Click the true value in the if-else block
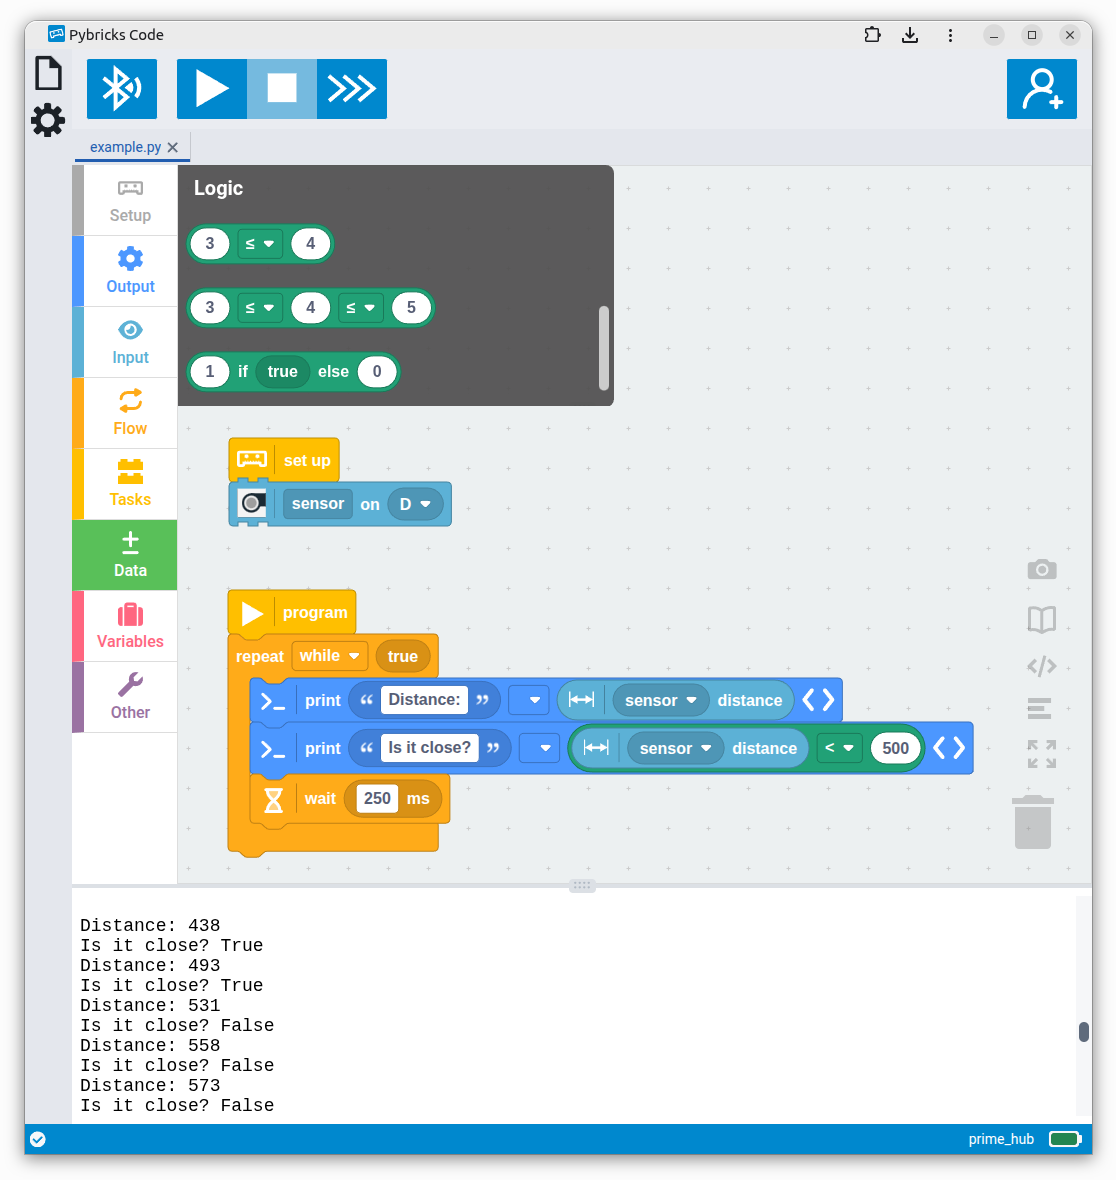 tap(282, 372)
